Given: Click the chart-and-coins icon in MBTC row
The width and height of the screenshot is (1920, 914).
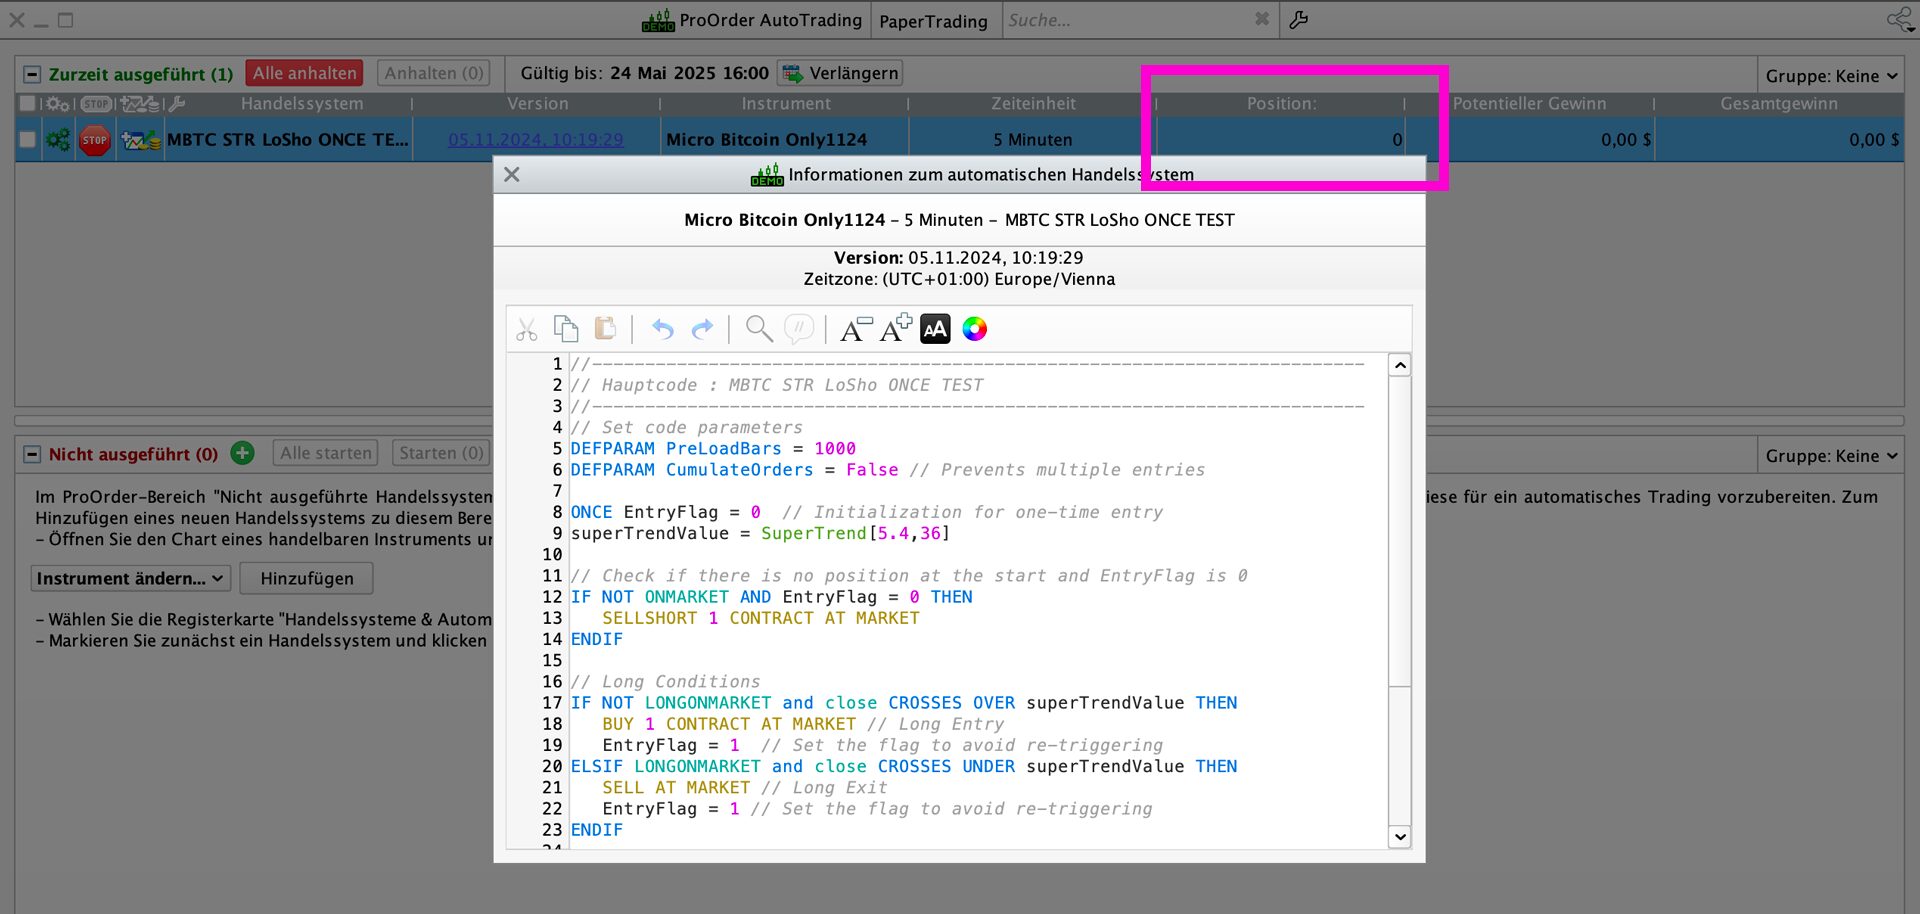Looking at the screenshot, I should 140,140.
